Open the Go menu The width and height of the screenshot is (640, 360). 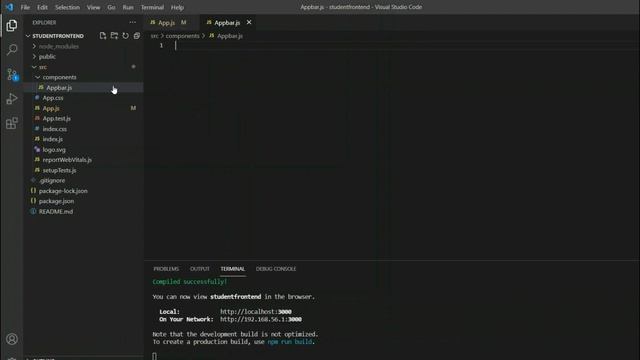(111, 7)
